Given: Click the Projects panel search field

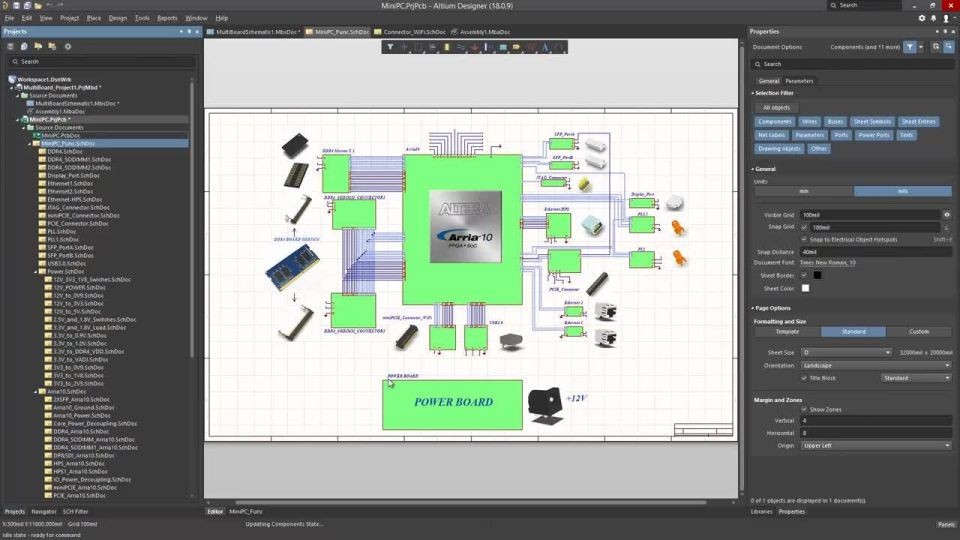Looking at the screenshot, I should tap(101, 61).
